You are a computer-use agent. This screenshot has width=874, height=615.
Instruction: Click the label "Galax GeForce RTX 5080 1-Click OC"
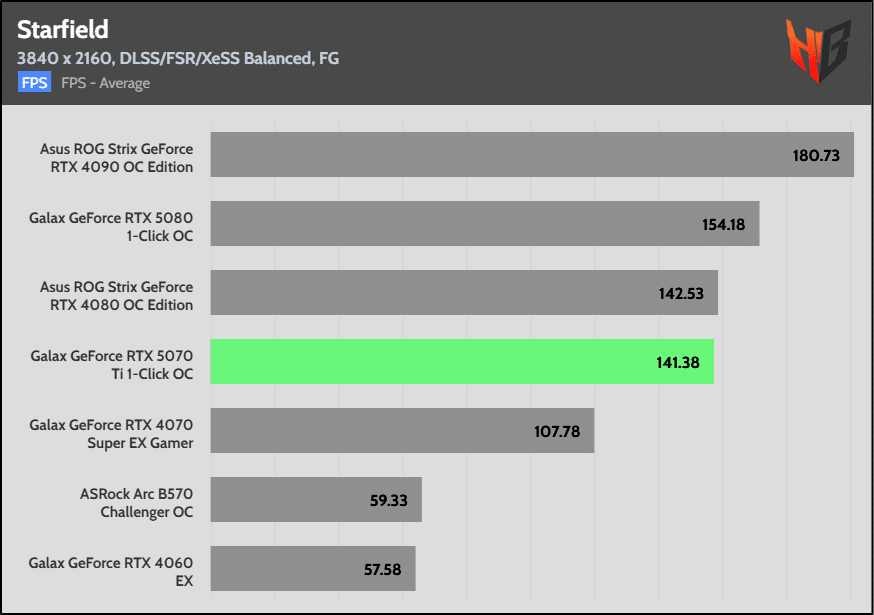[111, 227]
